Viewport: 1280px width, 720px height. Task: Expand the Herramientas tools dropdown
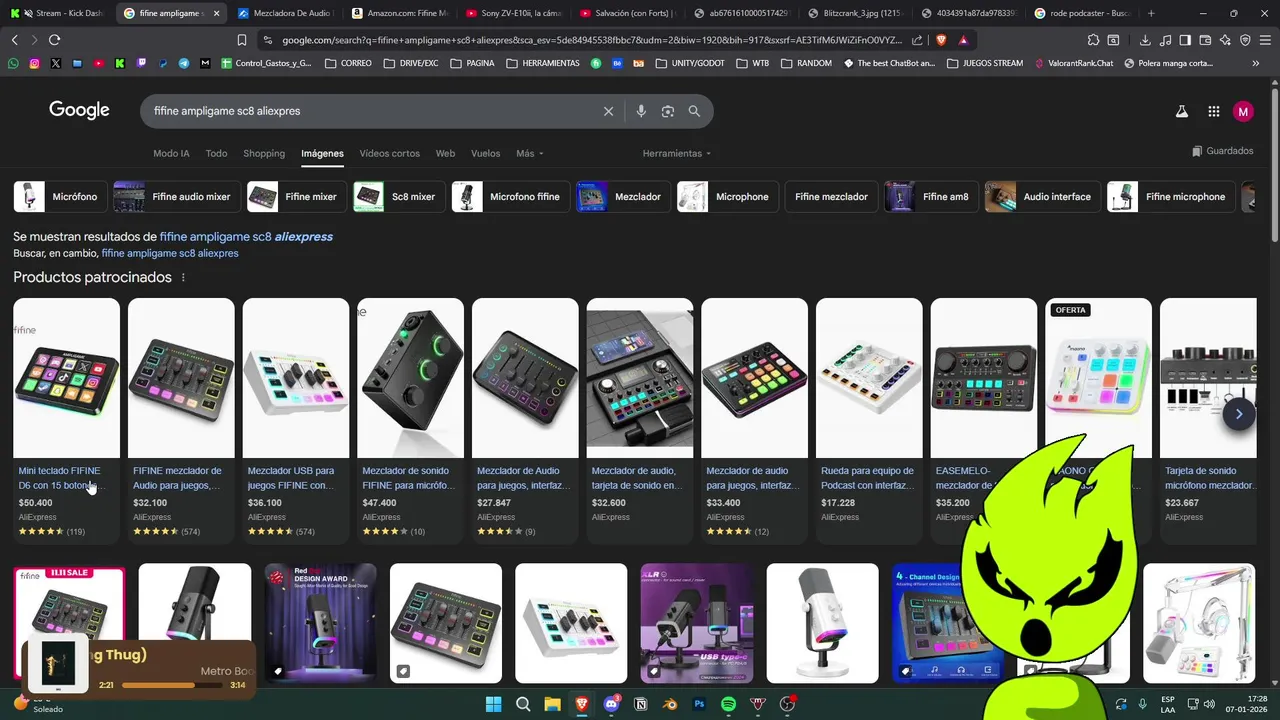click(677, 154)
